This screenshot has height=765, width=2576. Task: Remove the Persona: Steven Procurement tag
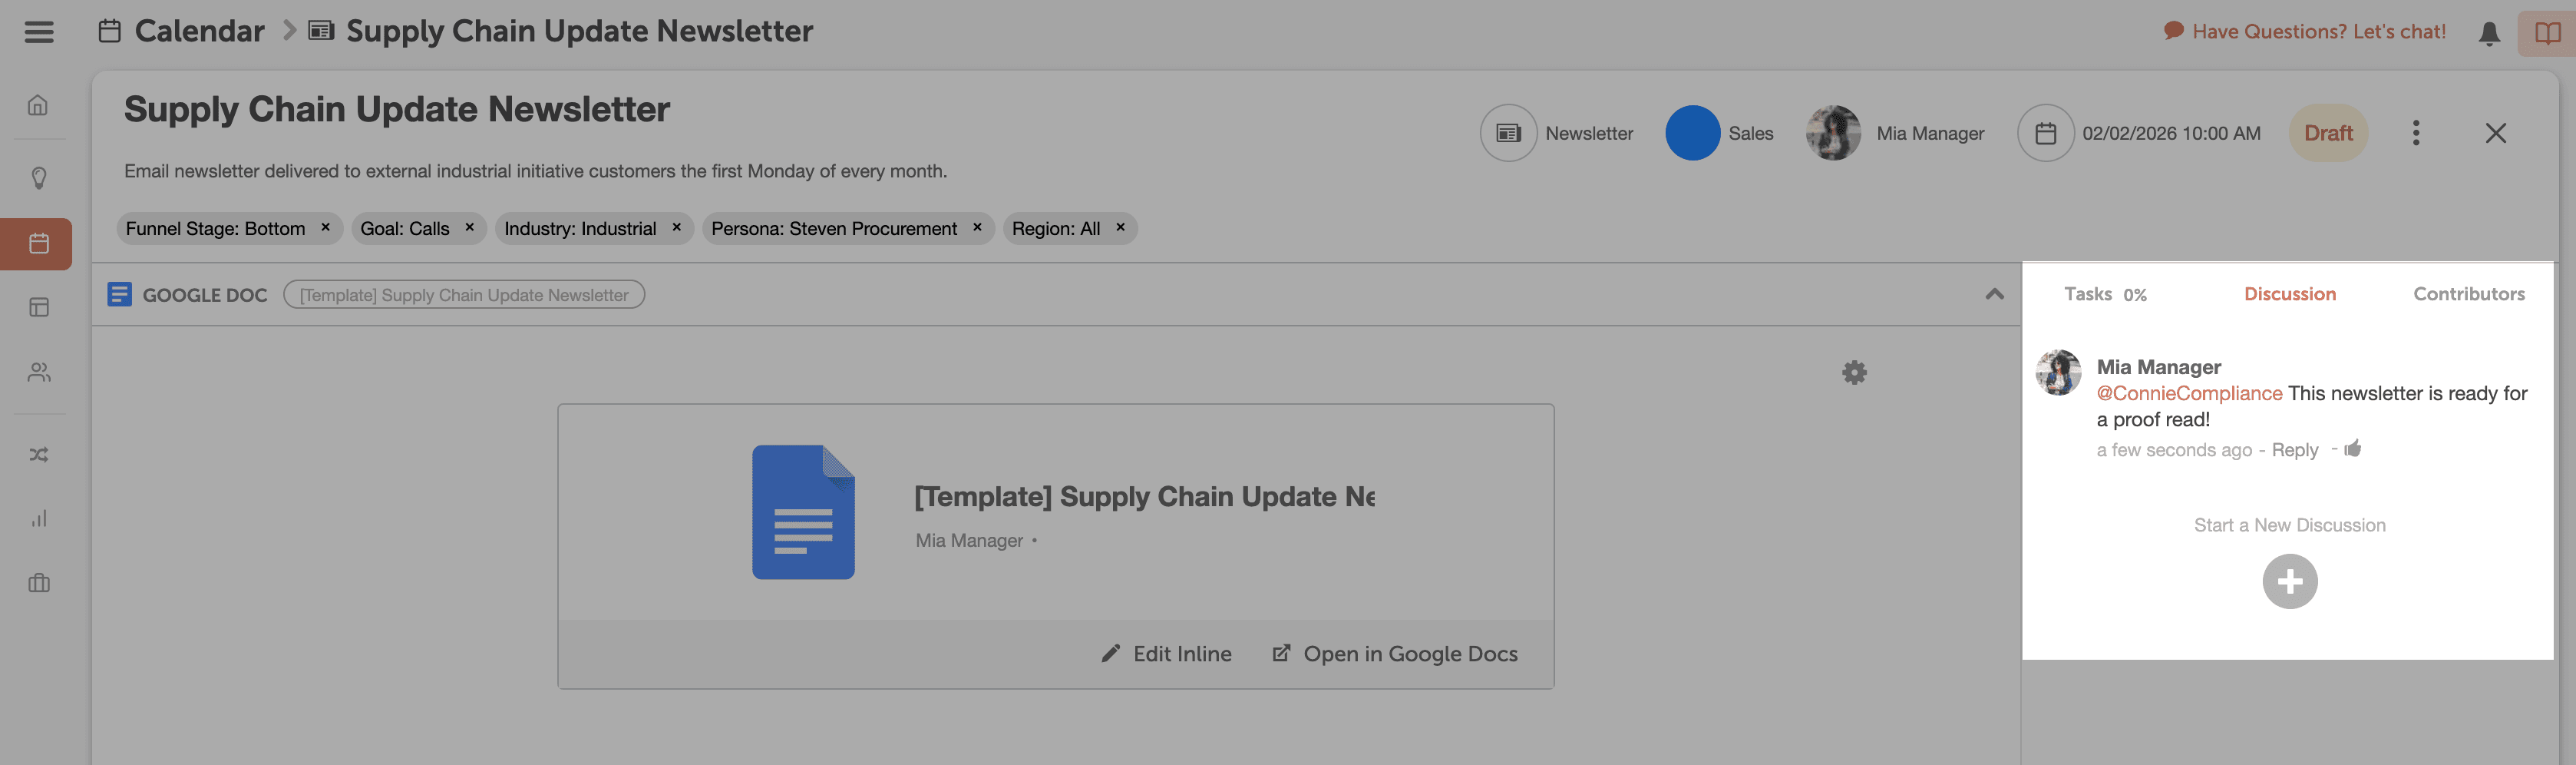(x=977, y=228)
